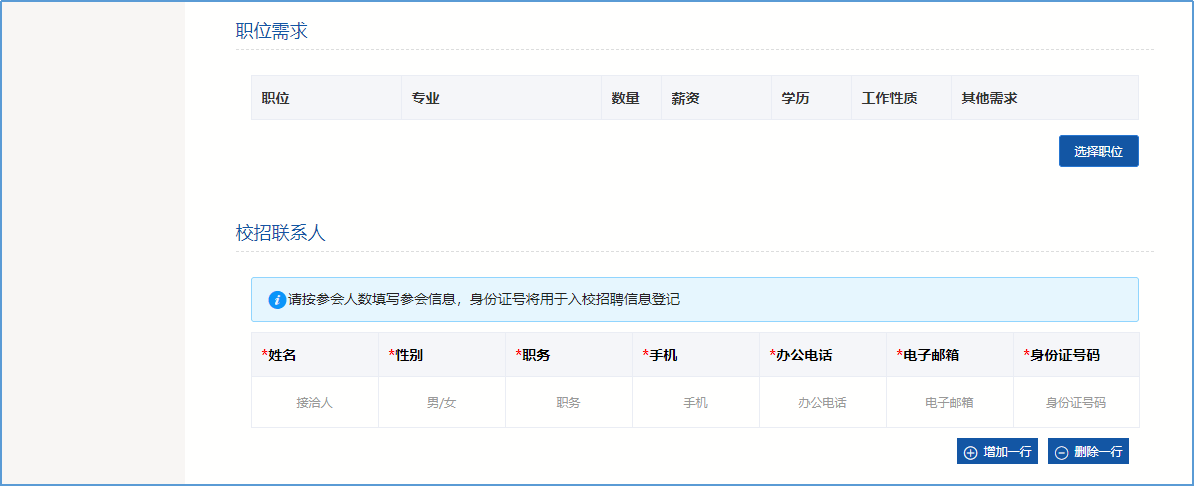Viewport: 1194px width, 486px height.
Task: Focus the 接洽人 name input field
Action: (x=314, y=402)
